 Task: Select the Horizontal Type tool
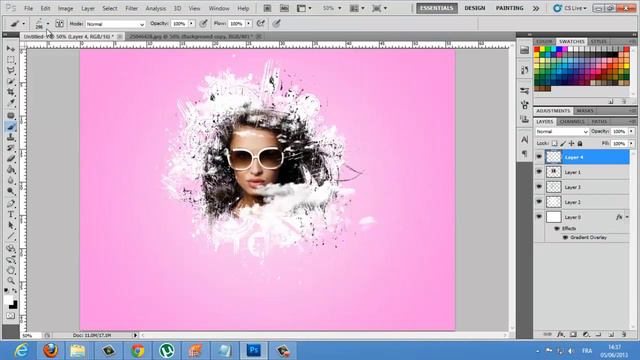coord(11,215)
